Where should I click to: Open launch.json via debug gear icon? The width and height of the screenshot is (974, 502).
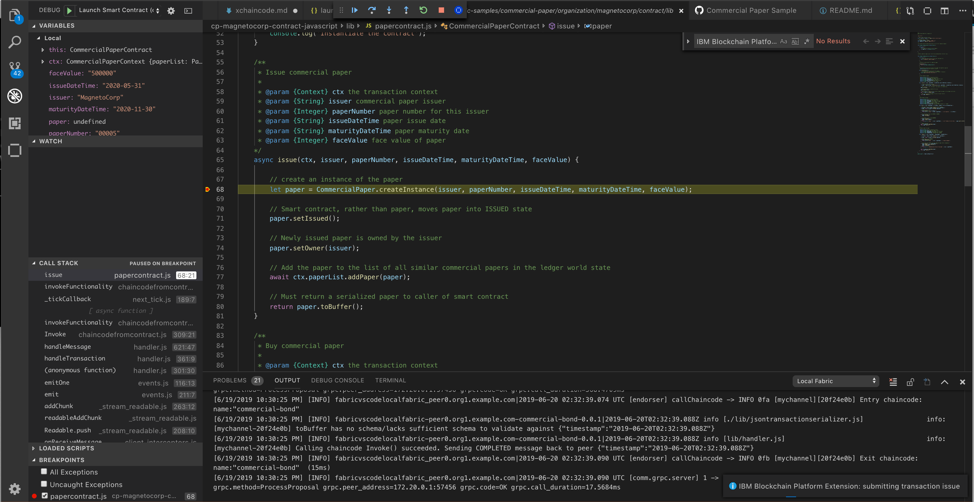[x=171, y=11]
